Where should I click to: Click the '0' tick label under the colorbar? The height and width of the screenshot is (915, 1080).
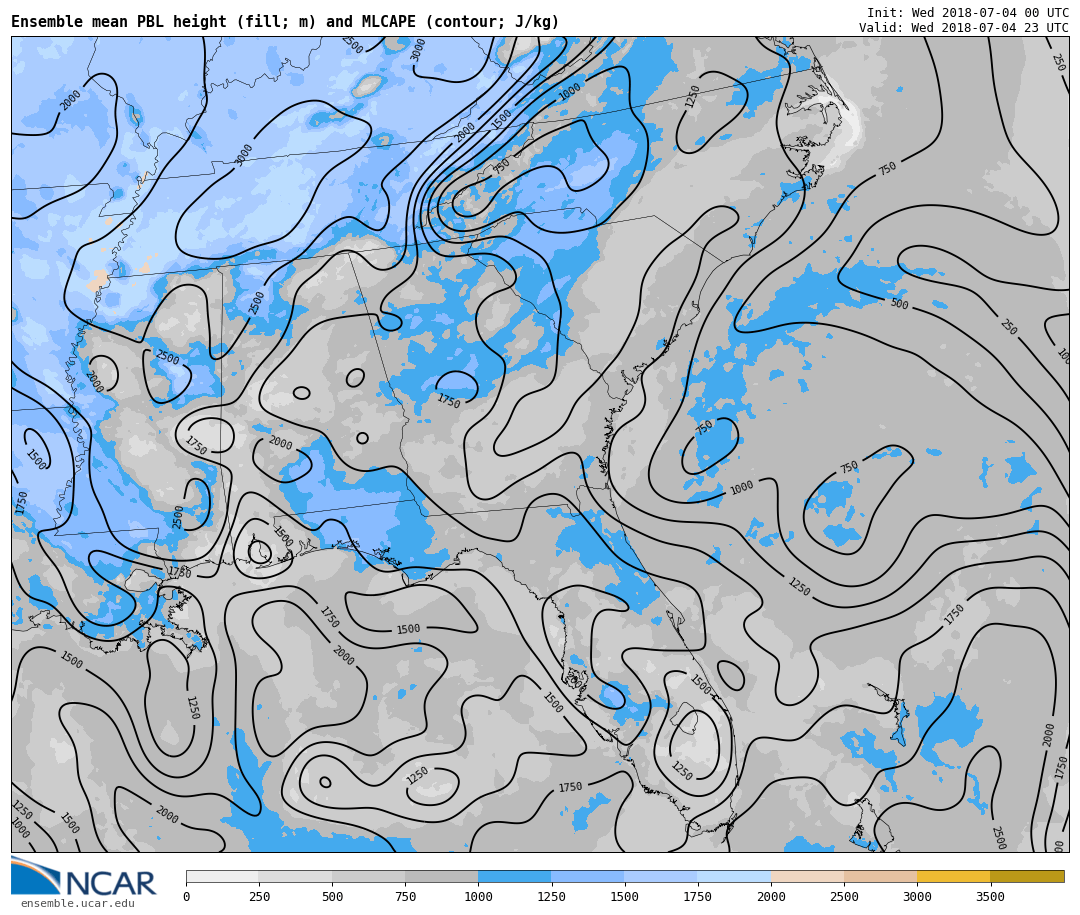tap(187, 896)
